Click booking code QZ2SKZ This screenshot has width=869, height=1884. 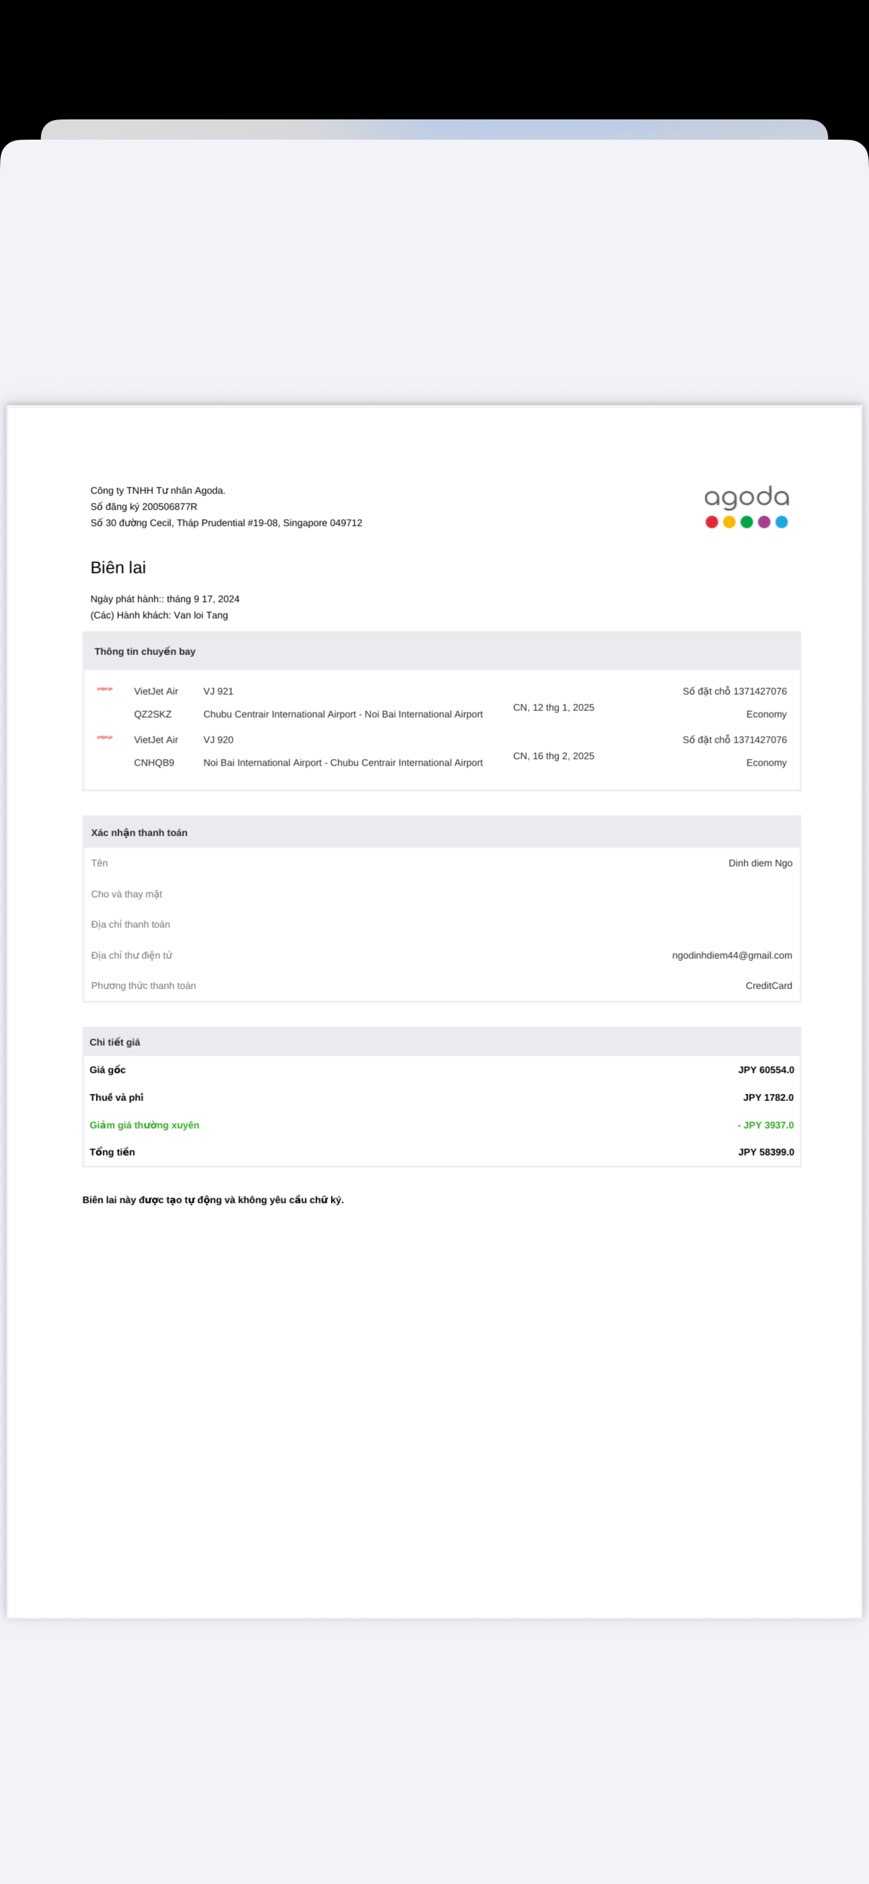153,714
